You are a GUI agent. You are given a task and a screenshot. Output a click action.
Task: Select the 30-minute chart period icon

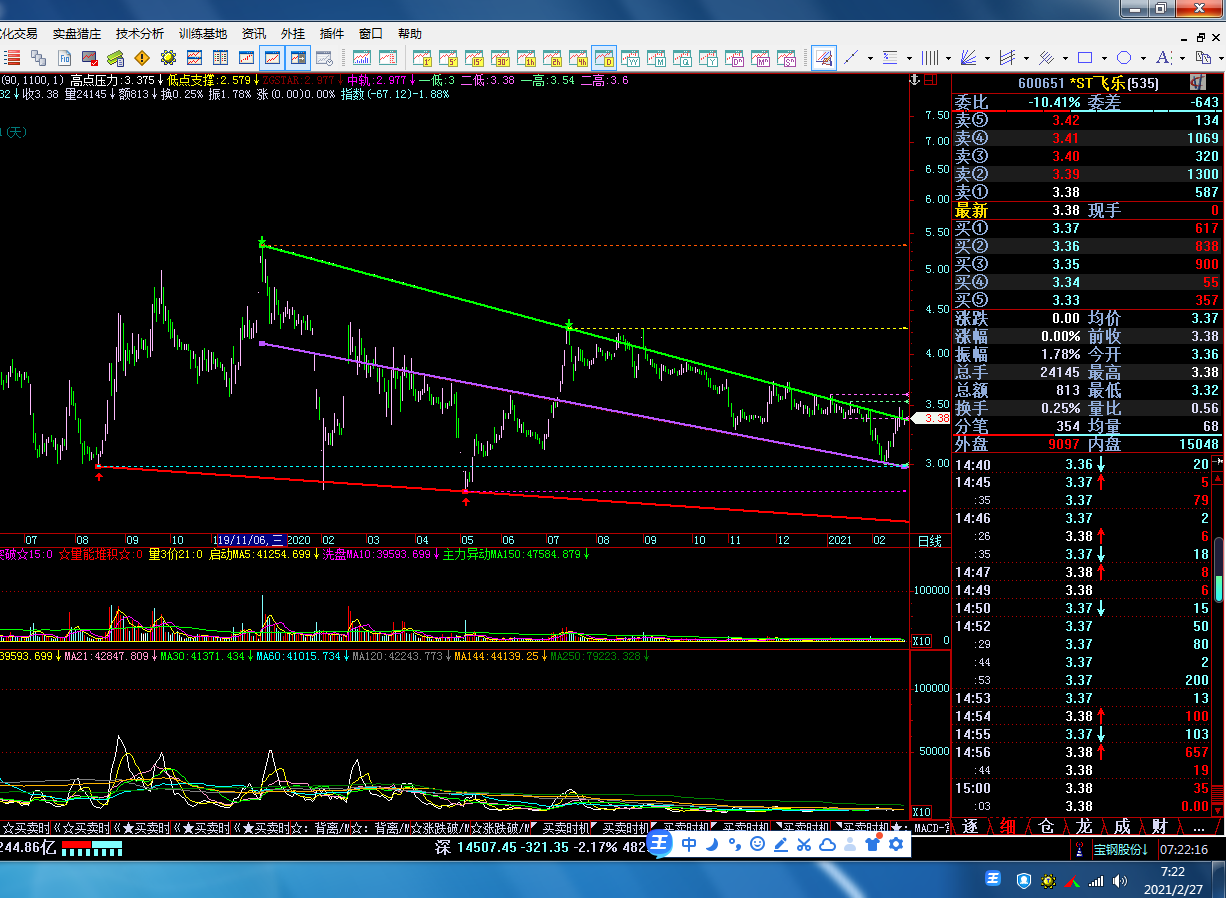click(500, 57)
